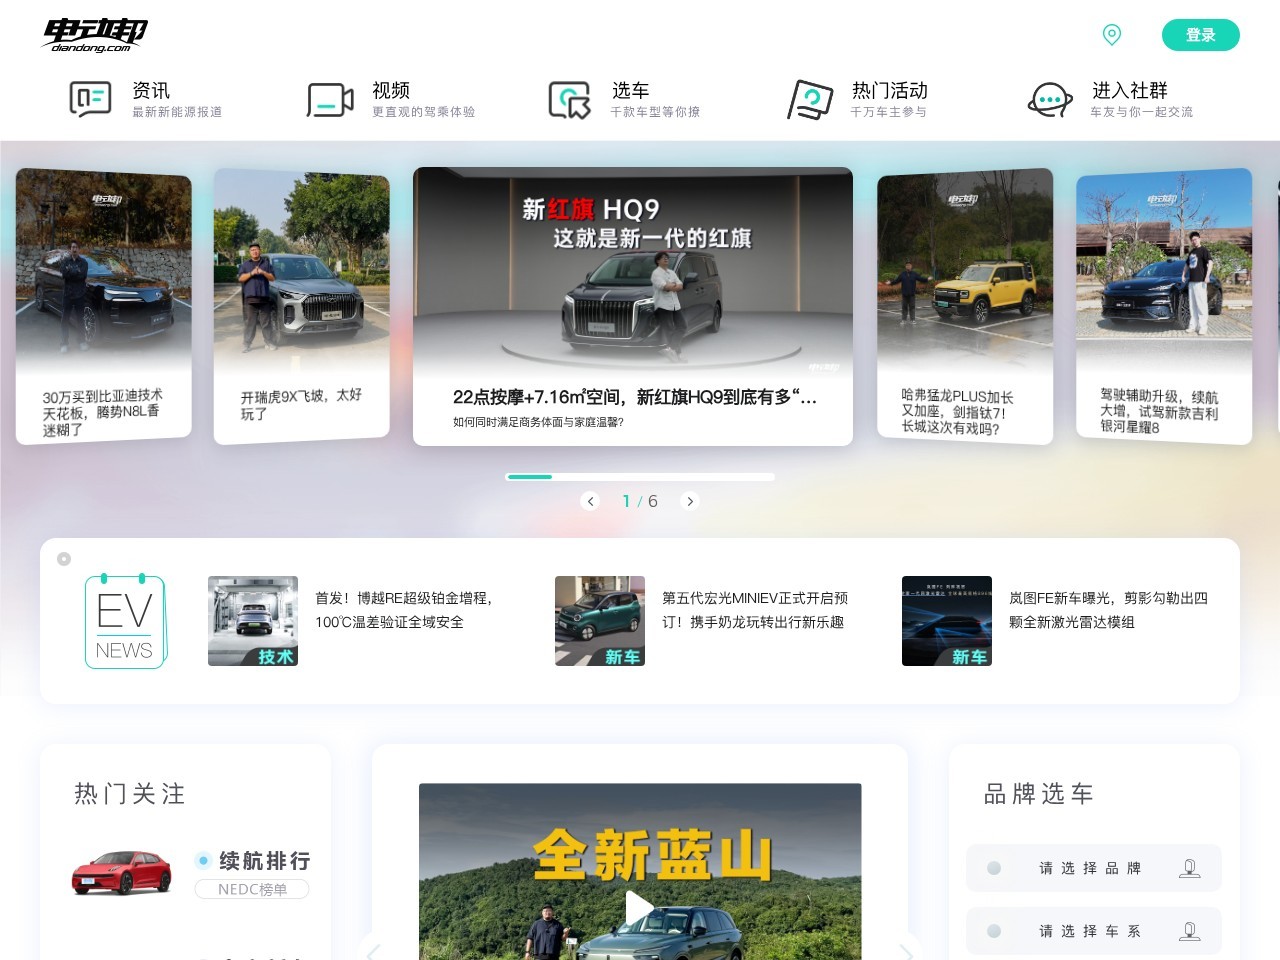Open the 宏光MINIEV 新车 news thumbnail
The image size is (1280, 960).
[600, 621]
